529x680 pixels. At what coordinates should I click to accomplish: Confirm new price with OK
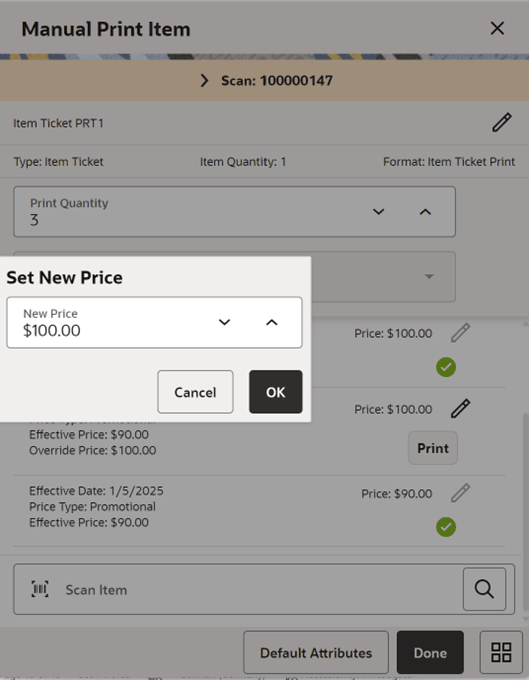pos(276,392)
